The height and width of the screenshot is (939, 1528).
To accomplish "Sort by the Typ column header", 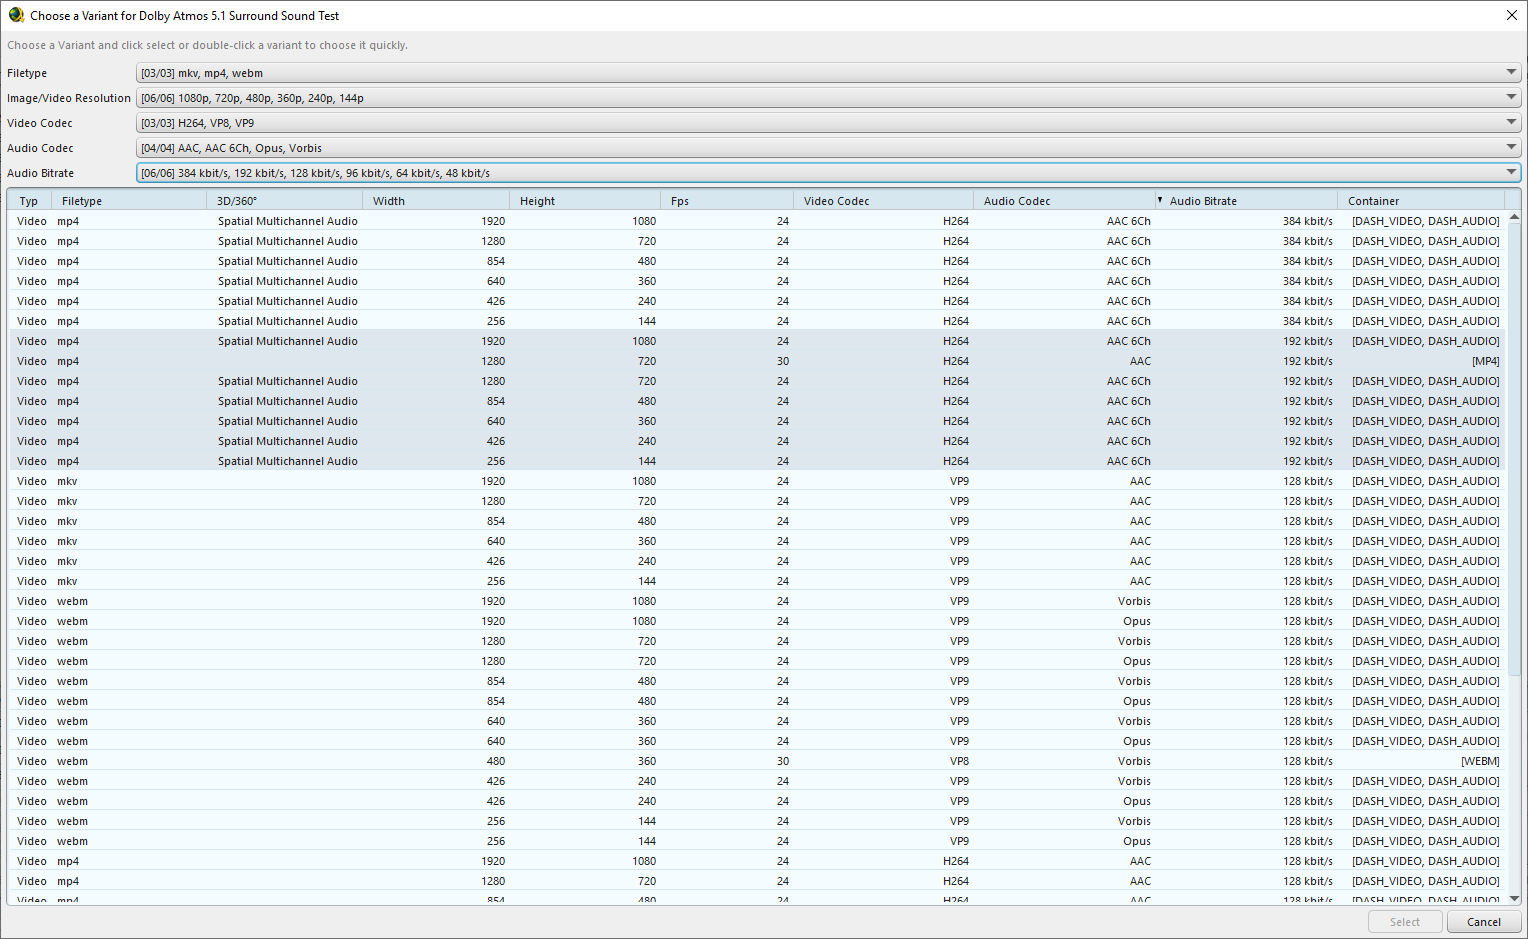I will pos(29,201).
